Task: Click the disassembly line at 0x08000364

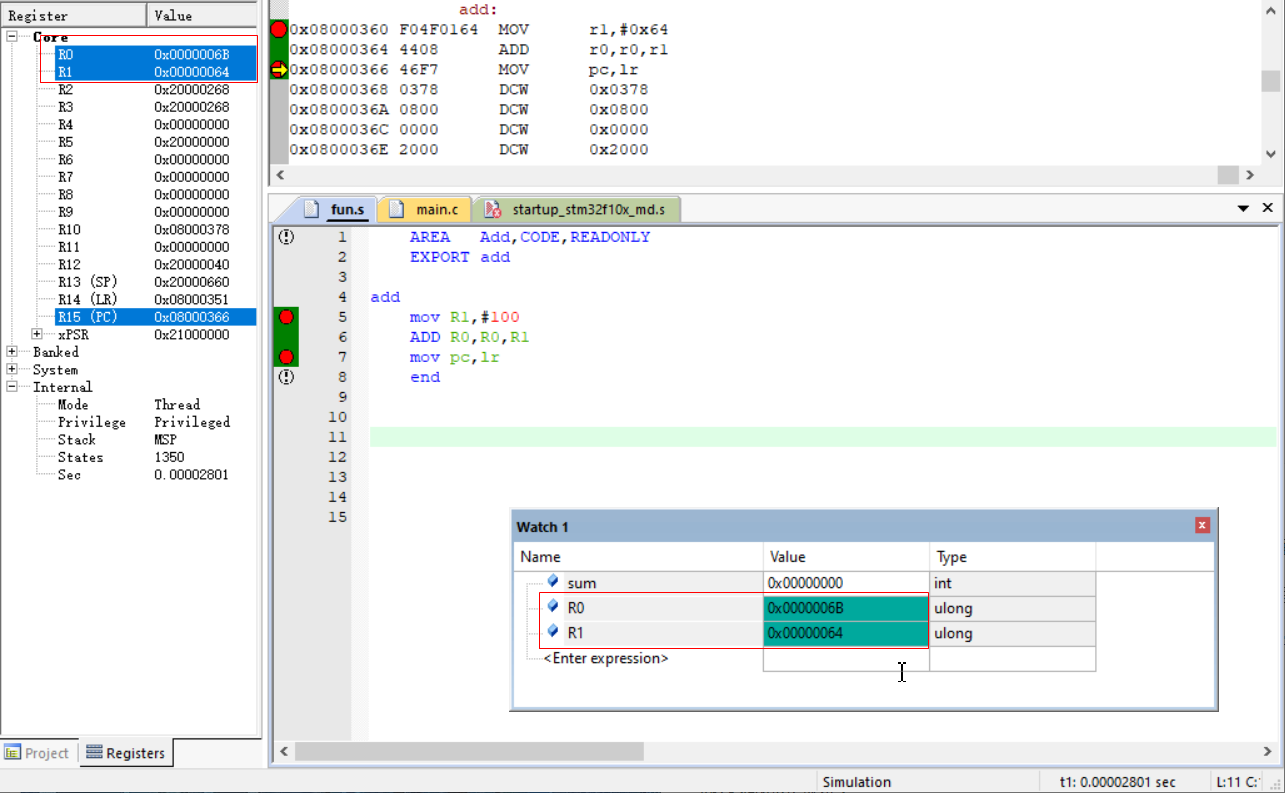Action: tap(479, 50)
